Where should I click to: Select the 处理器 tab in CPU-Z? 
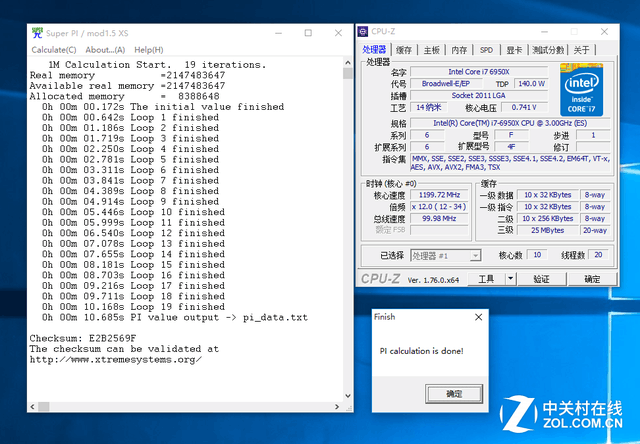(374, 49)
